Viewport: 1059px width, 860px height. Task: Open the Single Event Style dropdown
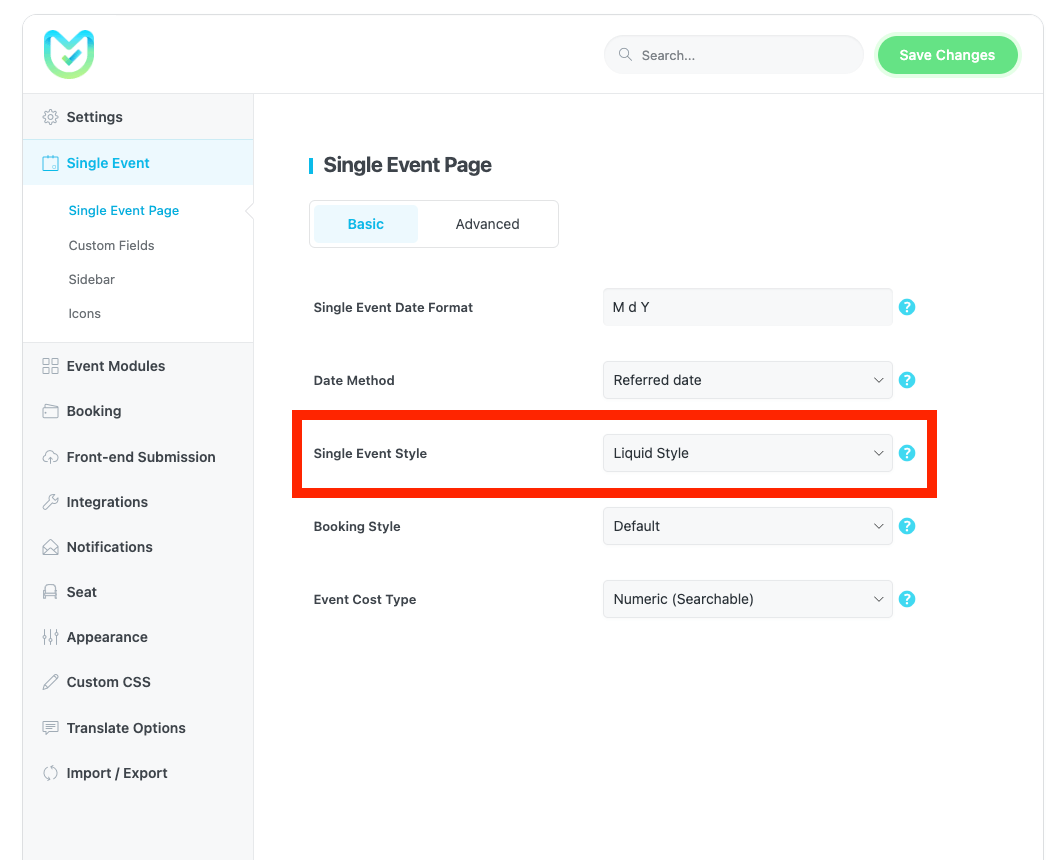747,453
